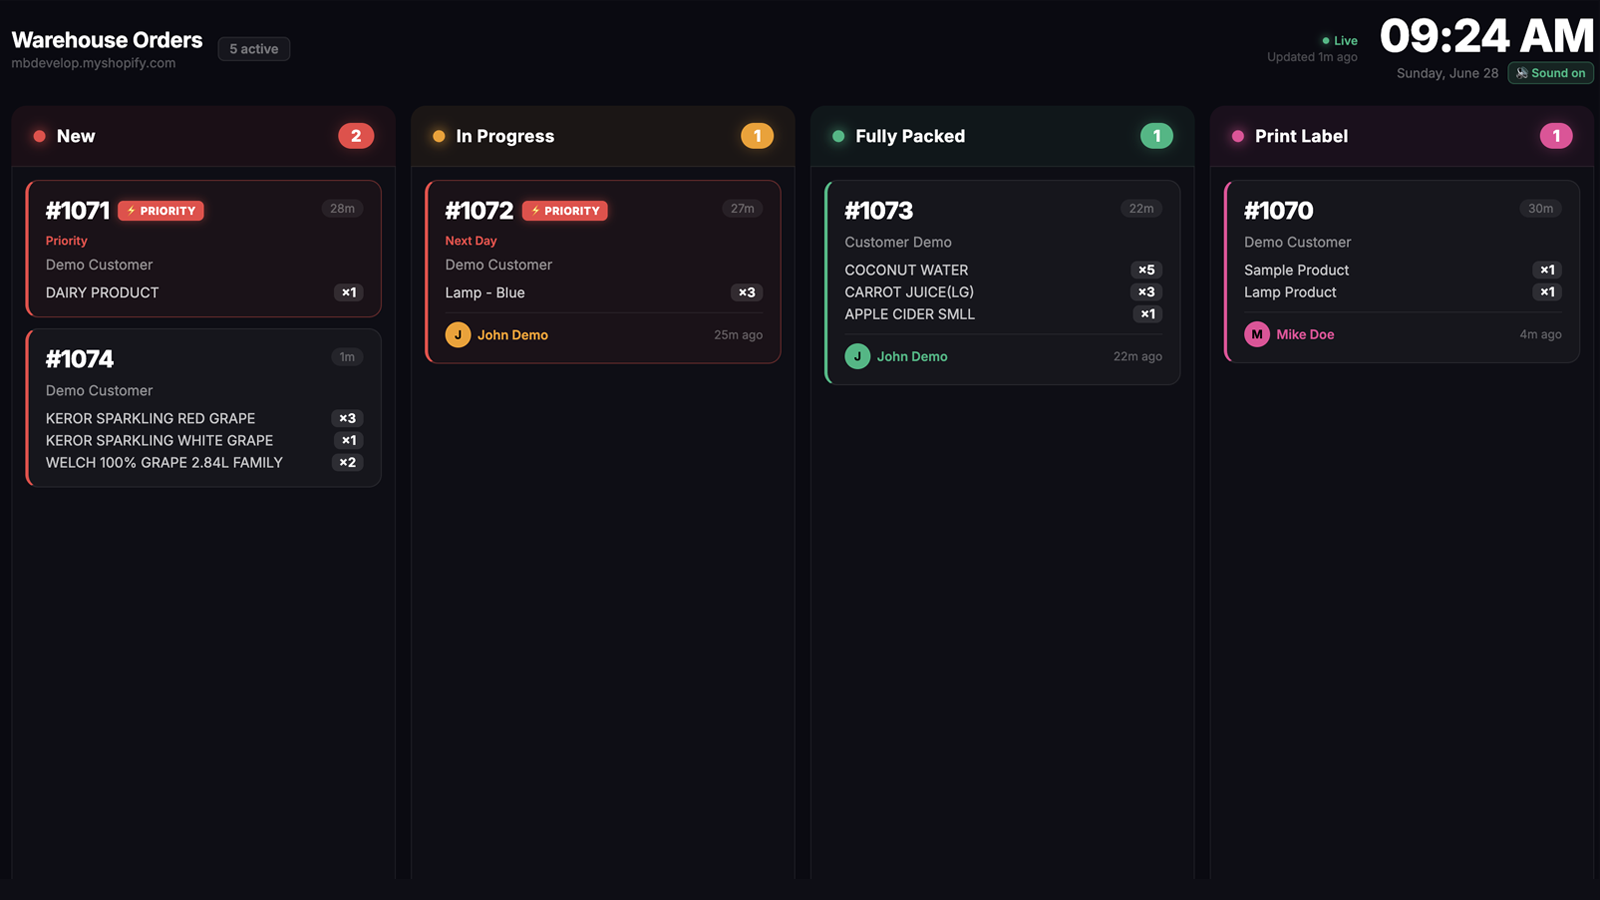Click the green count badge in Fully Packed
Image resolution: width=1600 pixels, height=900 pixels.
click(1157, 136)
